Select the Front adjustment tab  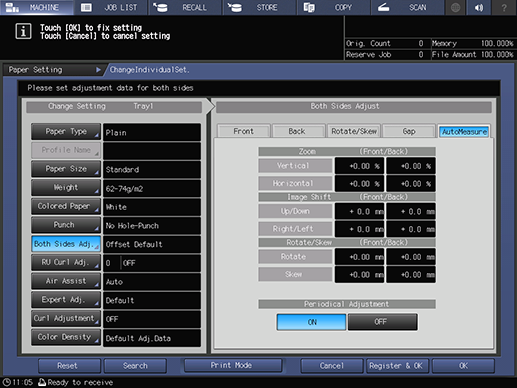(244, 131)
